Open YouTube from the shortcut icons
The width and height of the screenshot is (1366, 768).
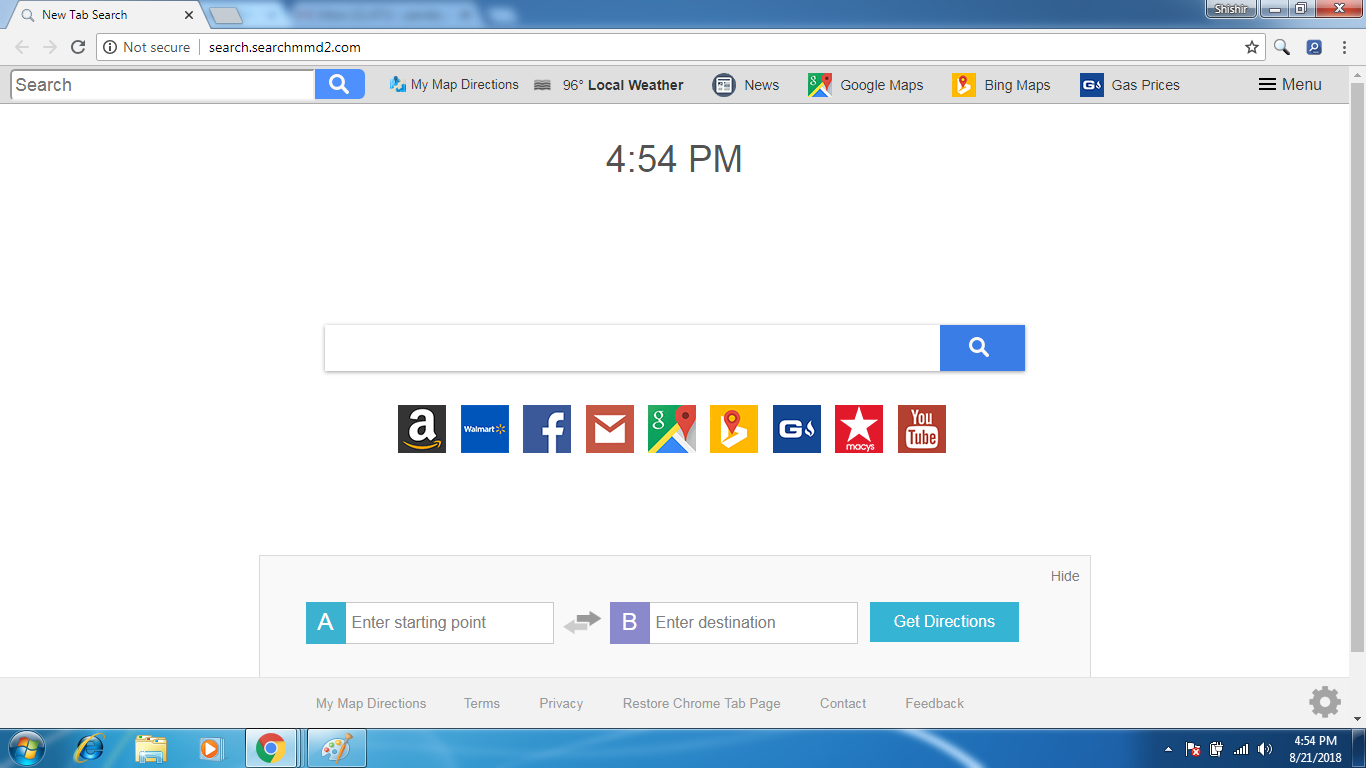pyautogui.click(x=920, y=428)
